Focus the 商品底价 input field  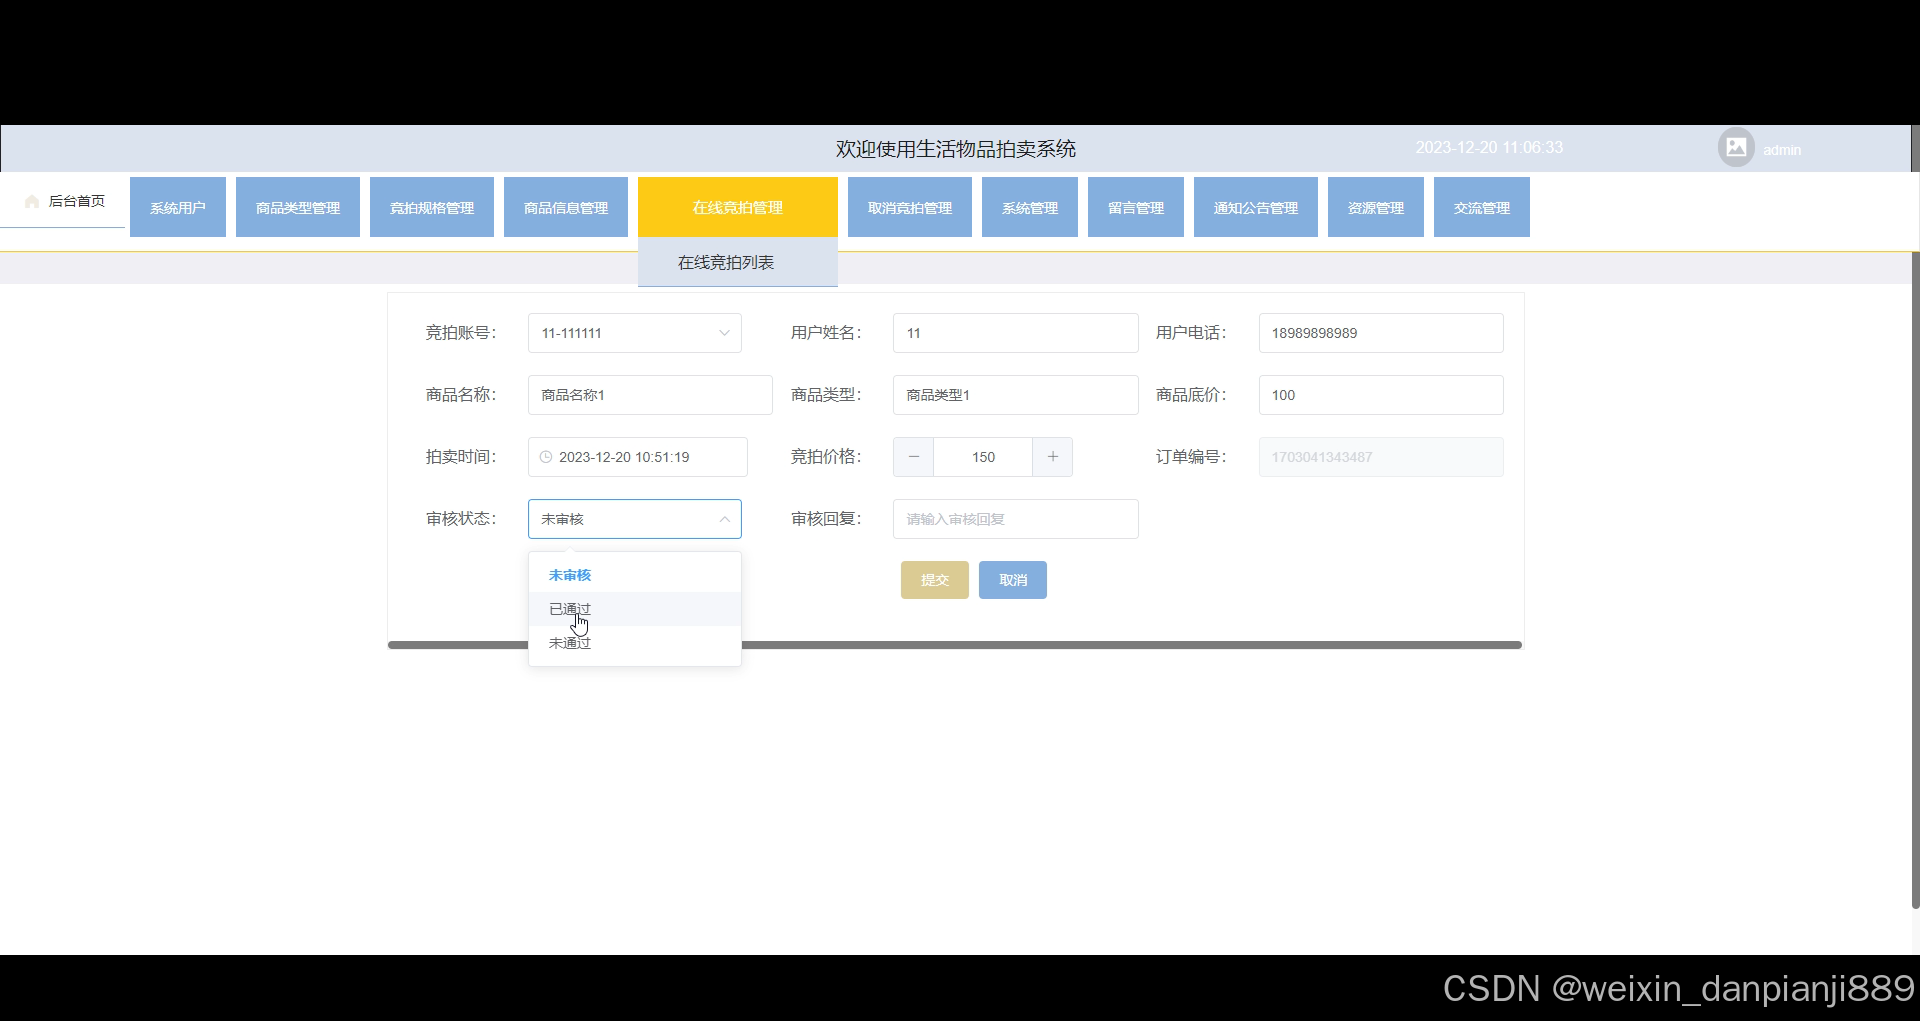click(1381, 395)
